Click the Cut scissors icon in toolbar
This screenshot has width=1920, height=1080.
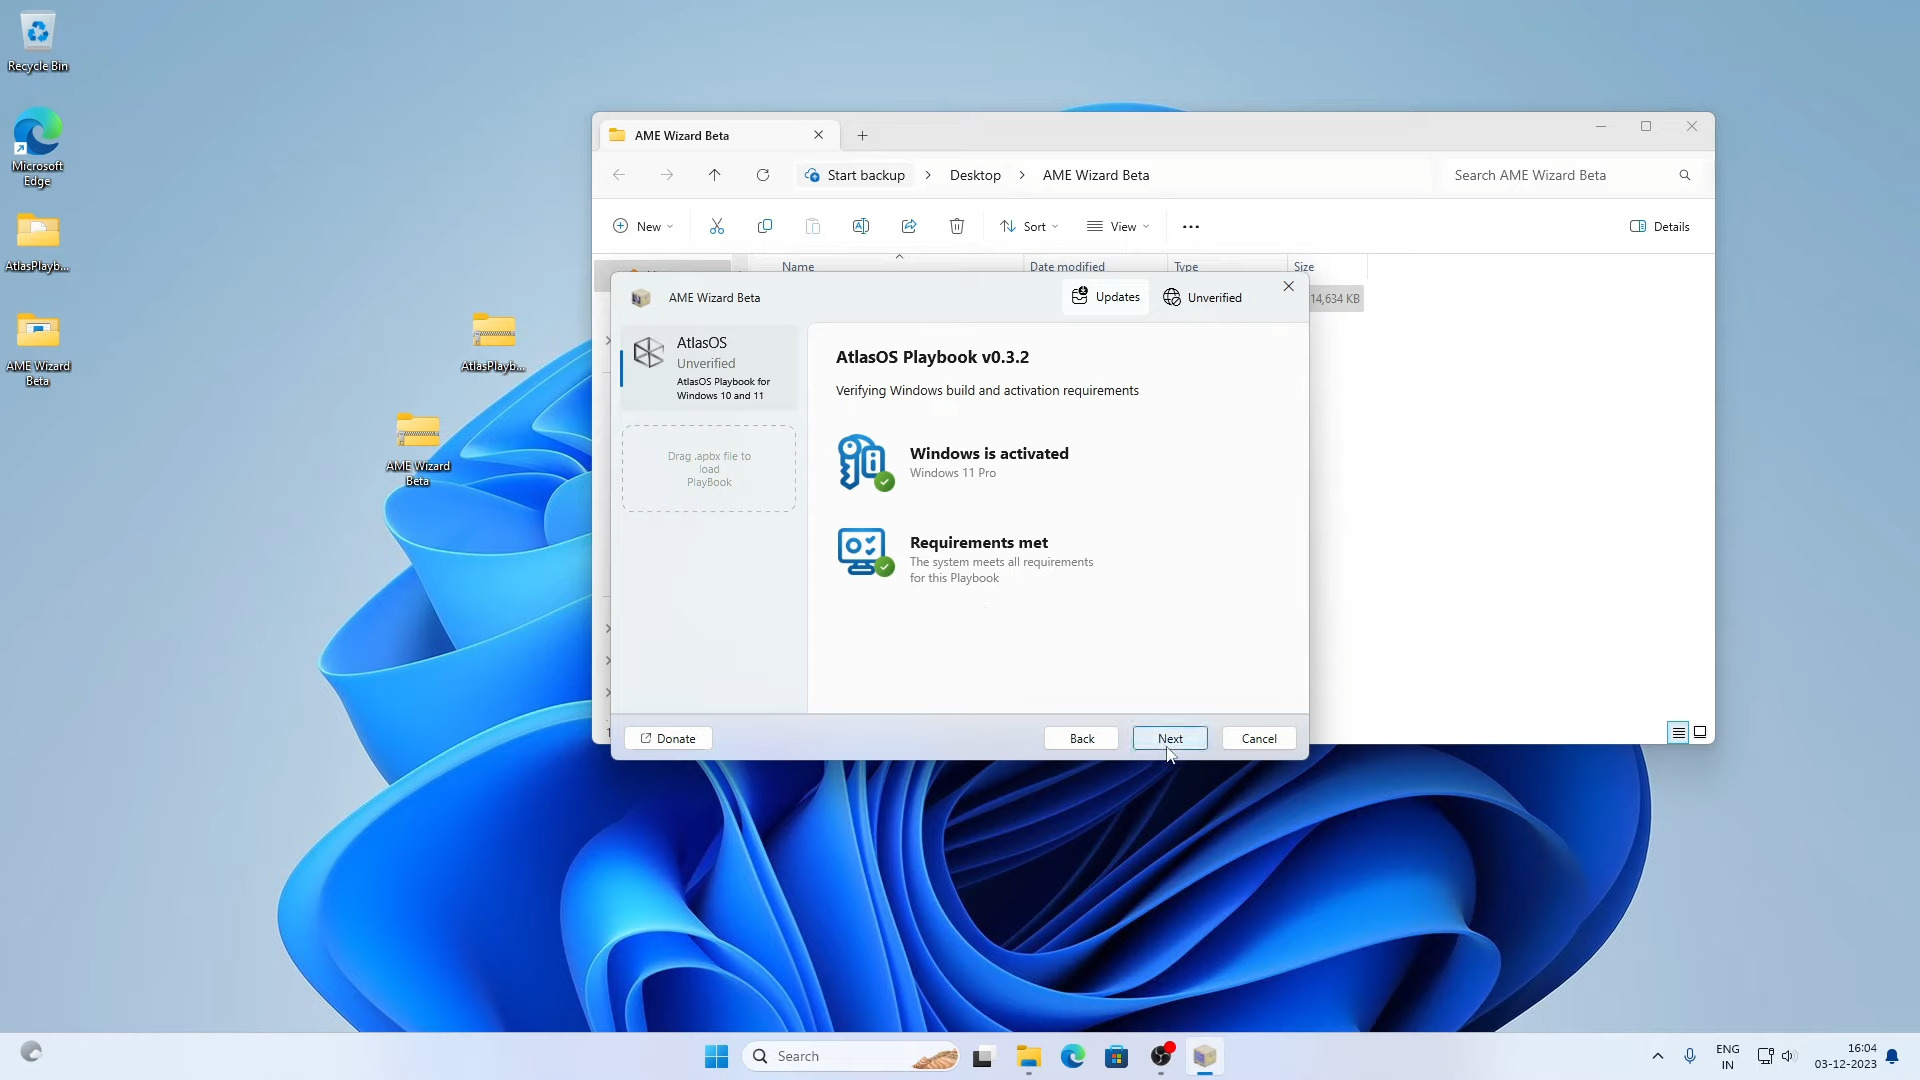717,227
